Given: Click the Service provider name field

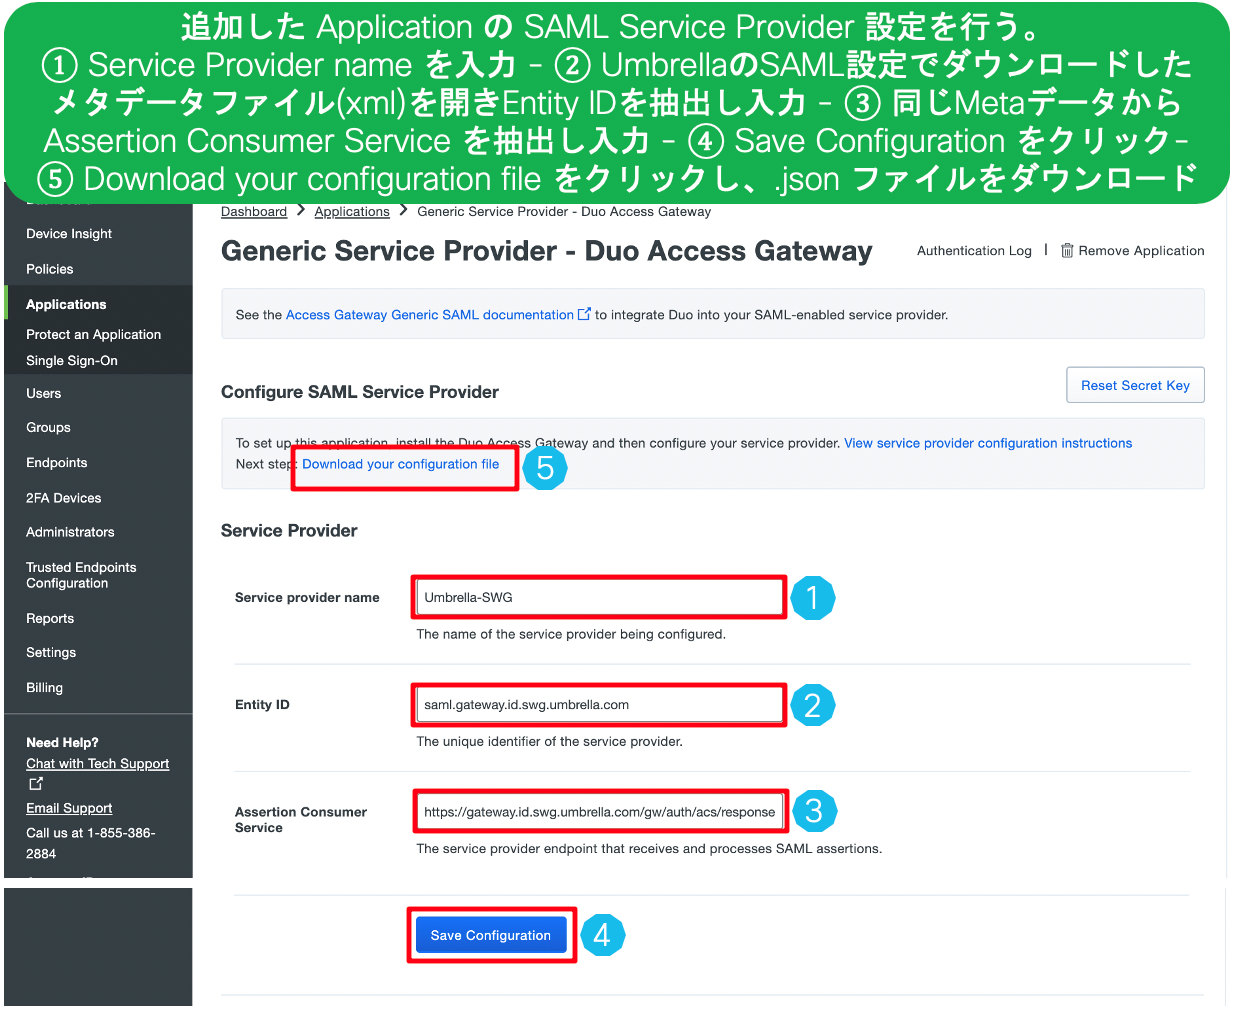Looking at the screenshot, I should [598, 597].
